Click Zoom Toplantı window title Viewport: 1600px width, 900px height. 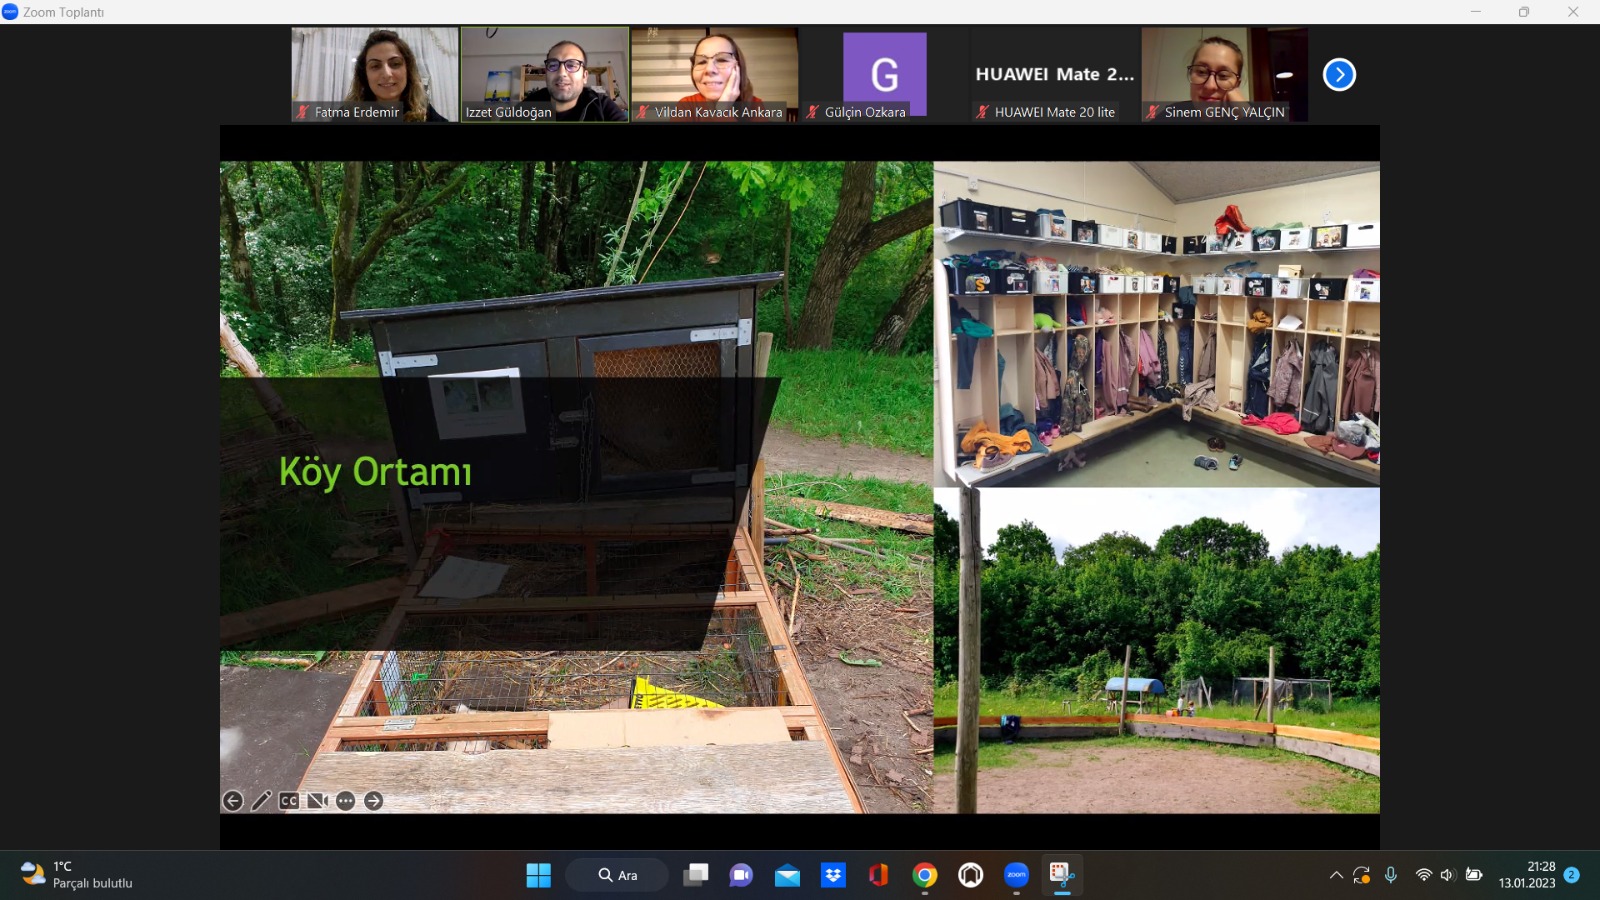[63, 12]
